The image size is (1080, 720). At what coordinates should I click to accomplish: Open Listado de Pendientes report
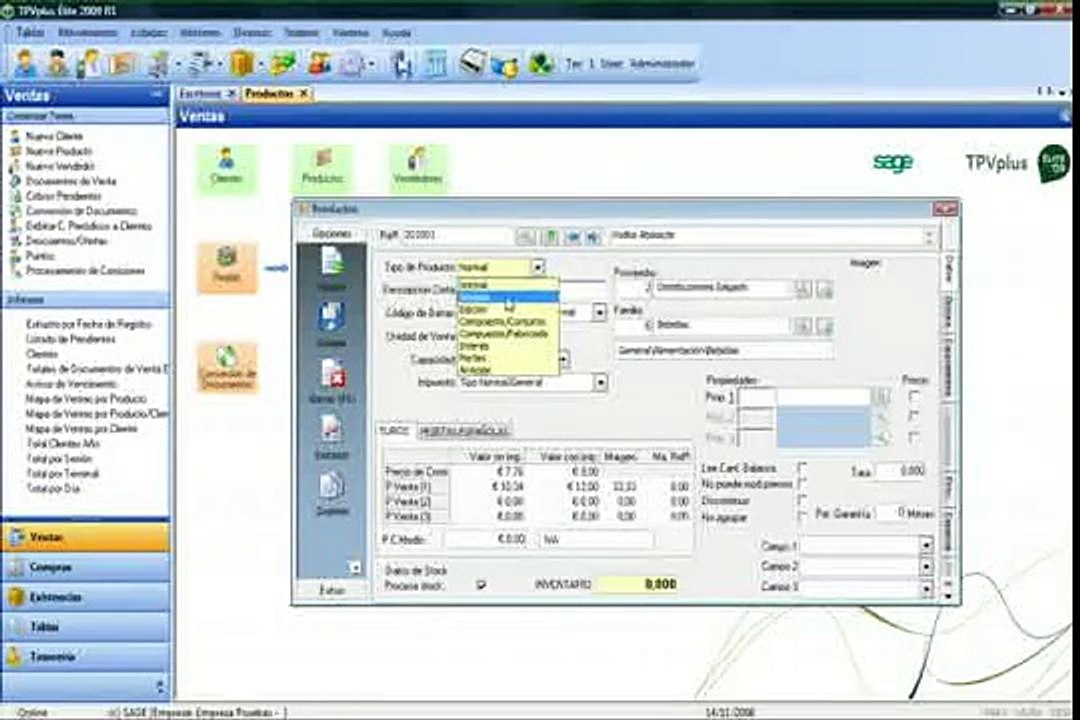71,339
